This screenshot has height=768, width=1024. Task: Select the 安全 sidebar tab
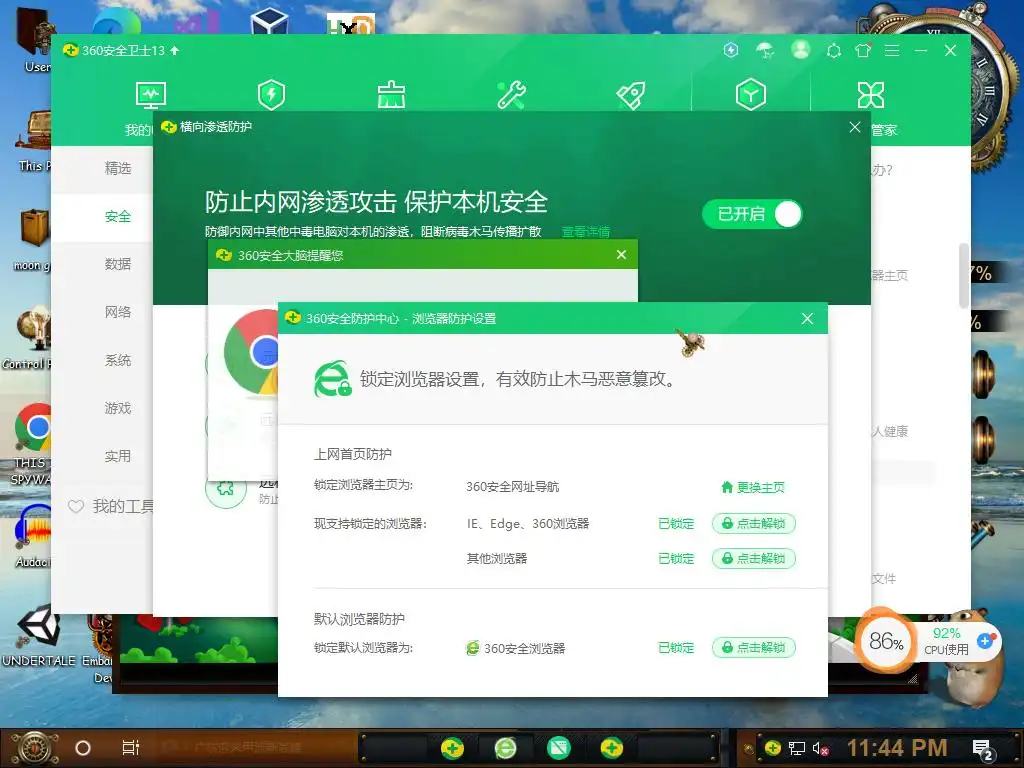tap(118, 217)
